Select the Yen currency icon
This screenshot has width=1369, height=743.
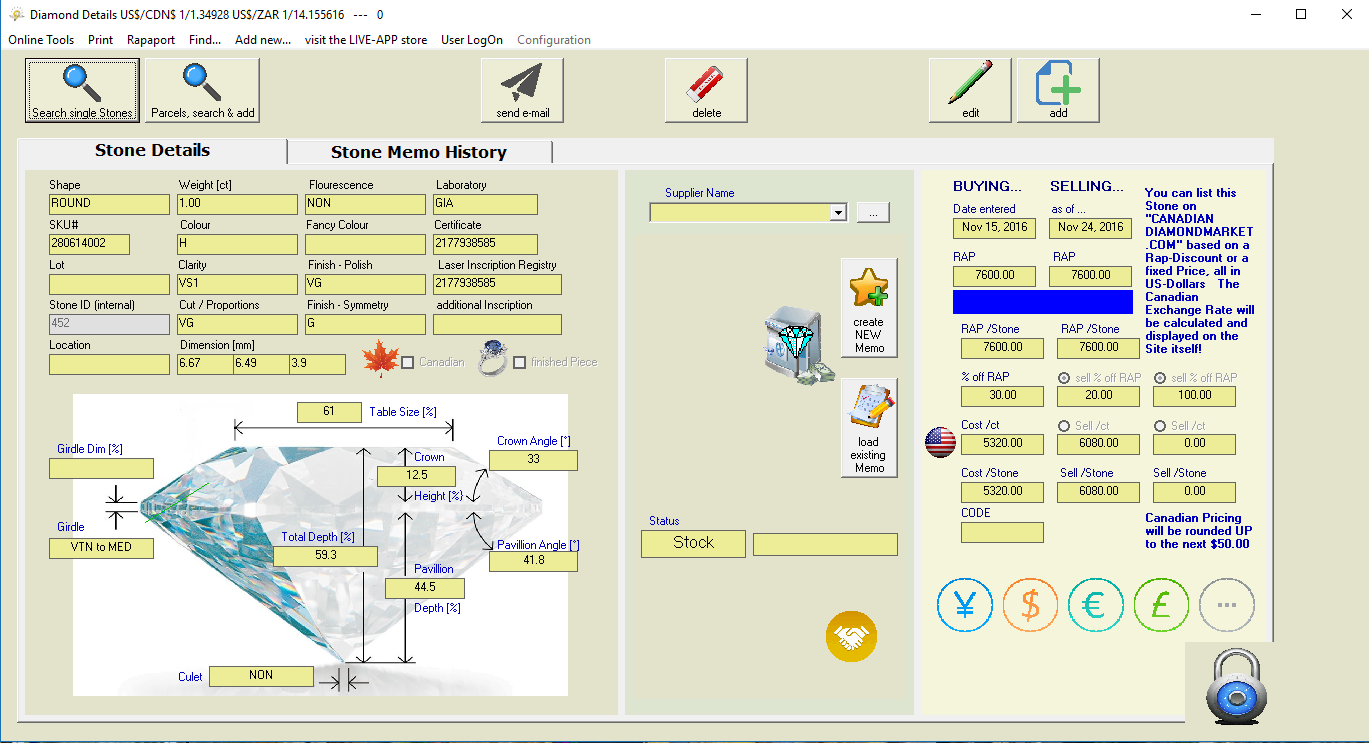pyautogui.click(x=964, y=605)
